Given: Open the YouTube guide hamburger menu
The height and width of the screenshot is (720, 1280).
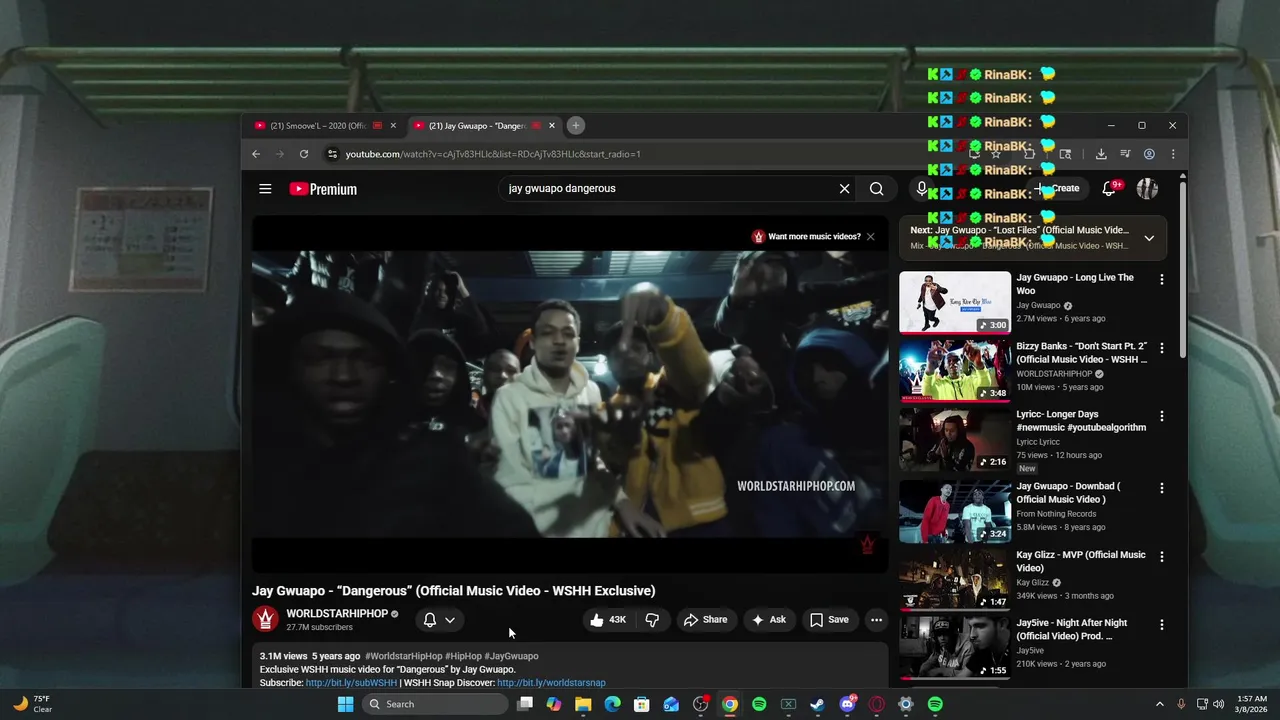Looking at the screenshot, I should point(265,189).
